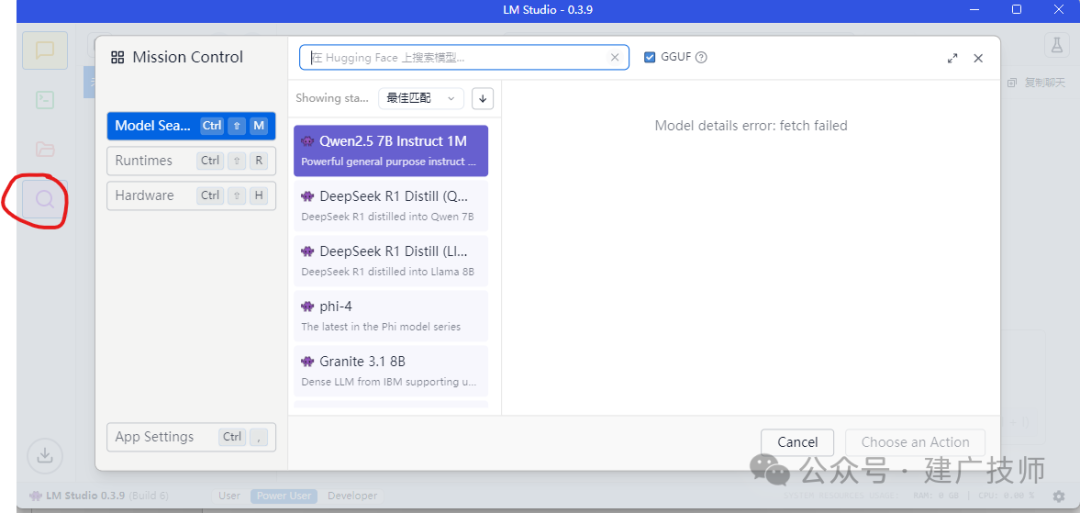Select DeepSeek R1 Distill Qwen 7B model
Image resolution: width=1080 pixels, height=513 pixels.
tap(391, 206)
